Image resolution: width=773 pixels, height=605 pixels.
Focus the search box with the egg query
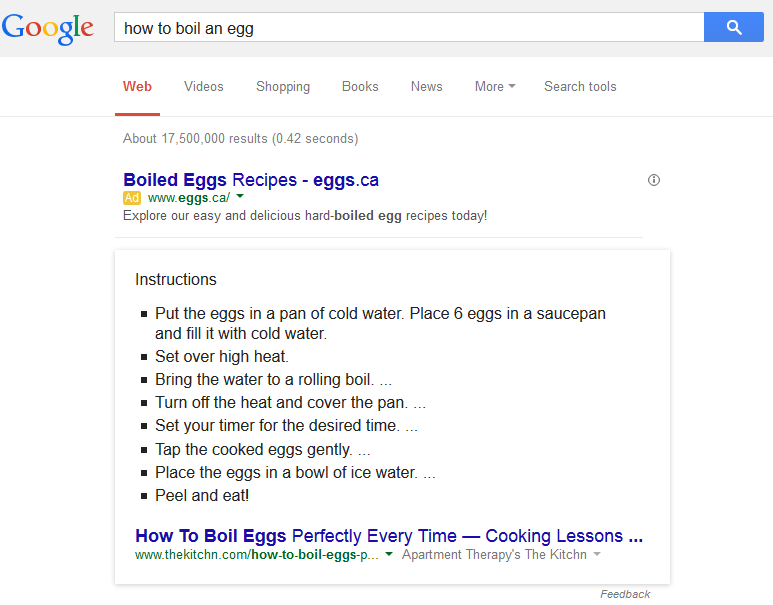pyautogui.click(x=408, y=28)
